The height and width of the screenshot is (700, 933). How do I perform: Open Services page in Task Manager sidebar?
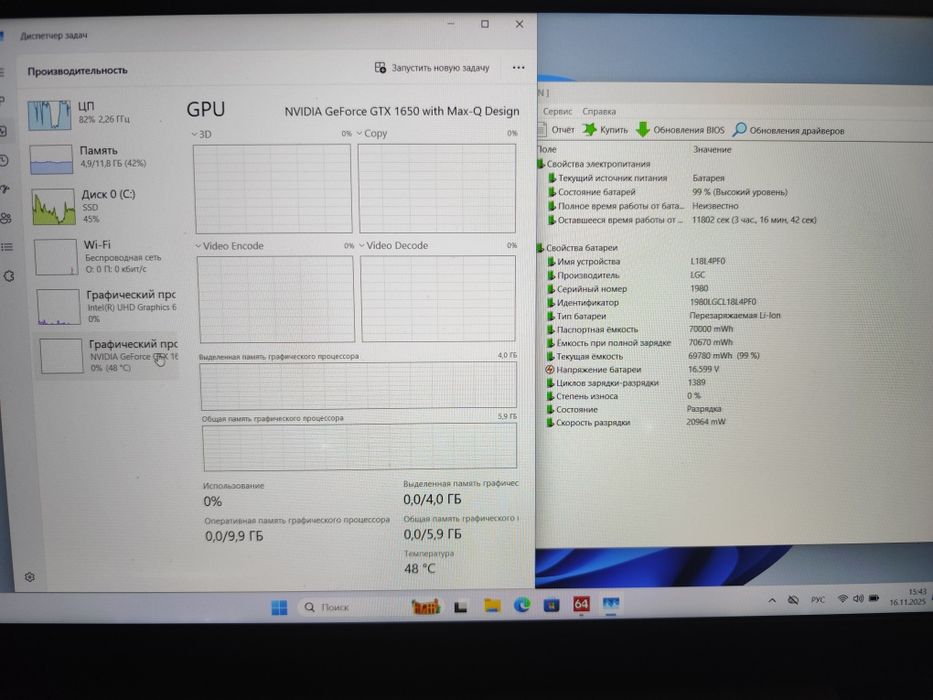tap(9, 276)
